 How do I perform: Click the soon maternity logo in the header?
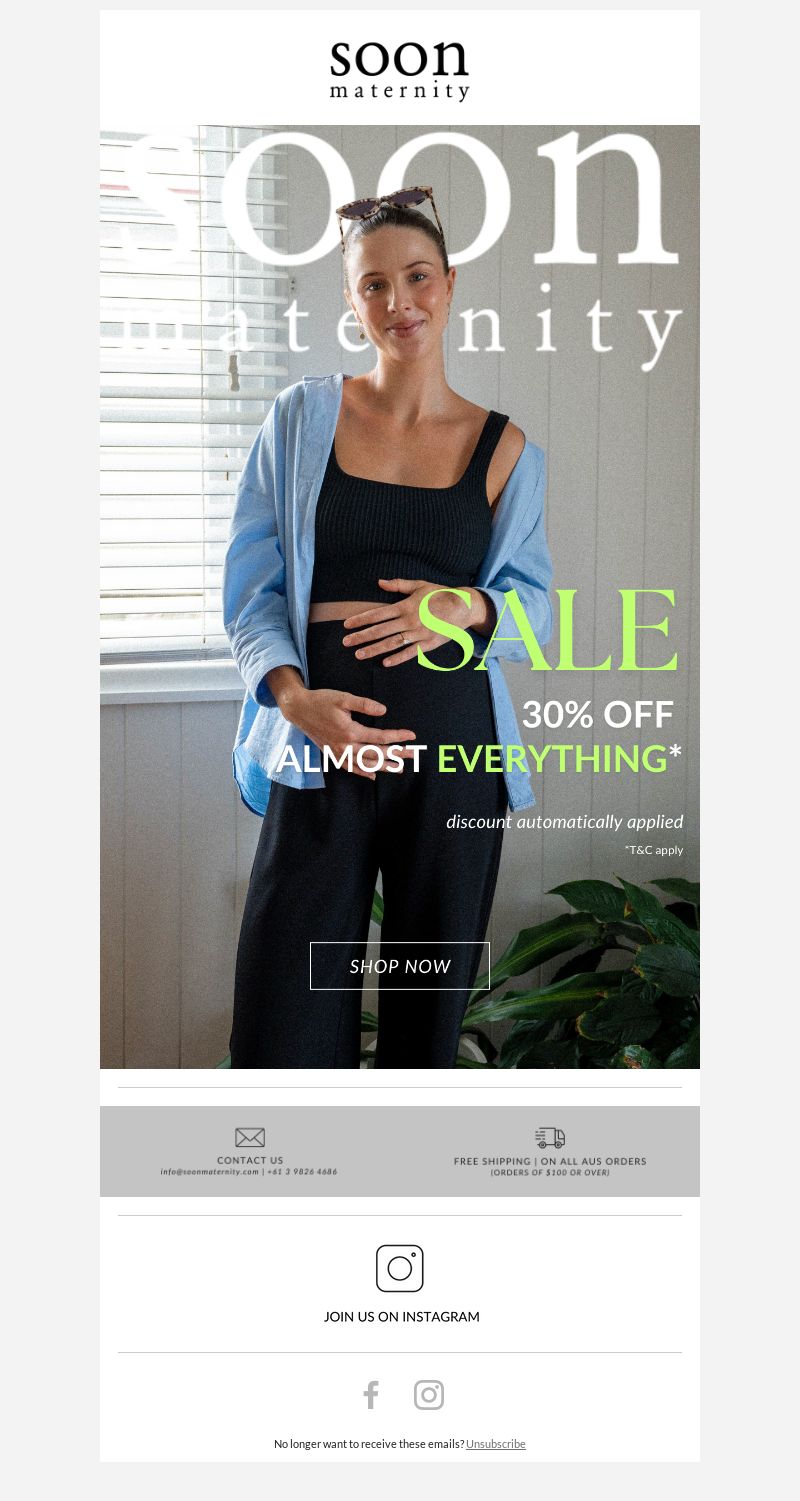[x=399, y=70]
